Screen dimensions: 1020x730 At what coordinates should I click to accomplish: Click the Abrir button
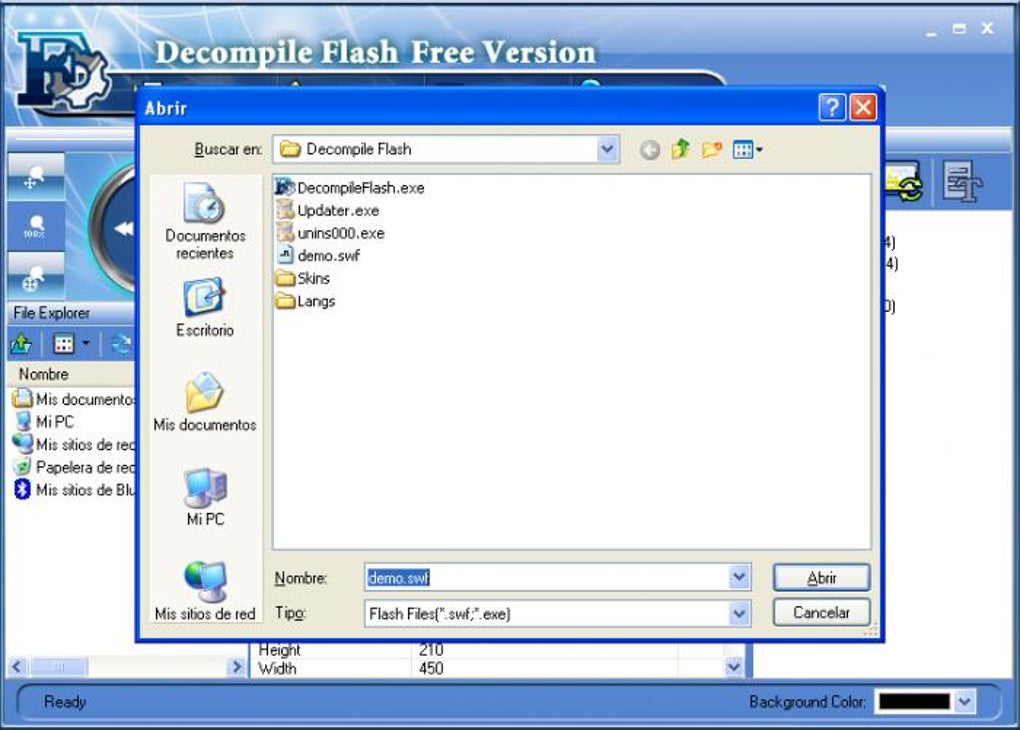click(821, 578)
